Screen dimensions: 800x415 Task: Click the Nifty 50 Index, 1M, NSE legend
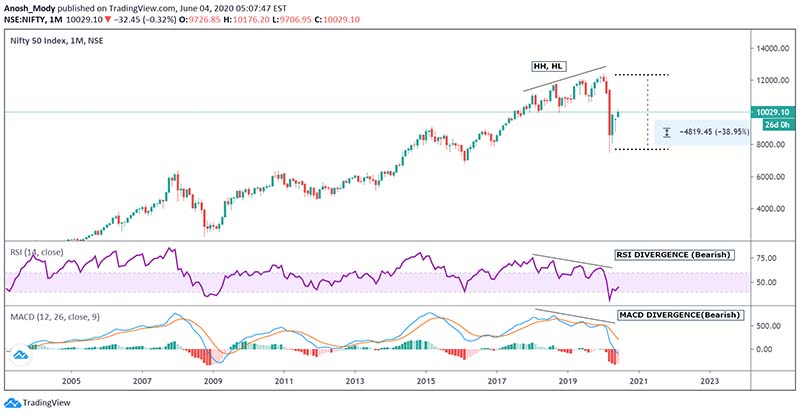click(x=57, y=41)
